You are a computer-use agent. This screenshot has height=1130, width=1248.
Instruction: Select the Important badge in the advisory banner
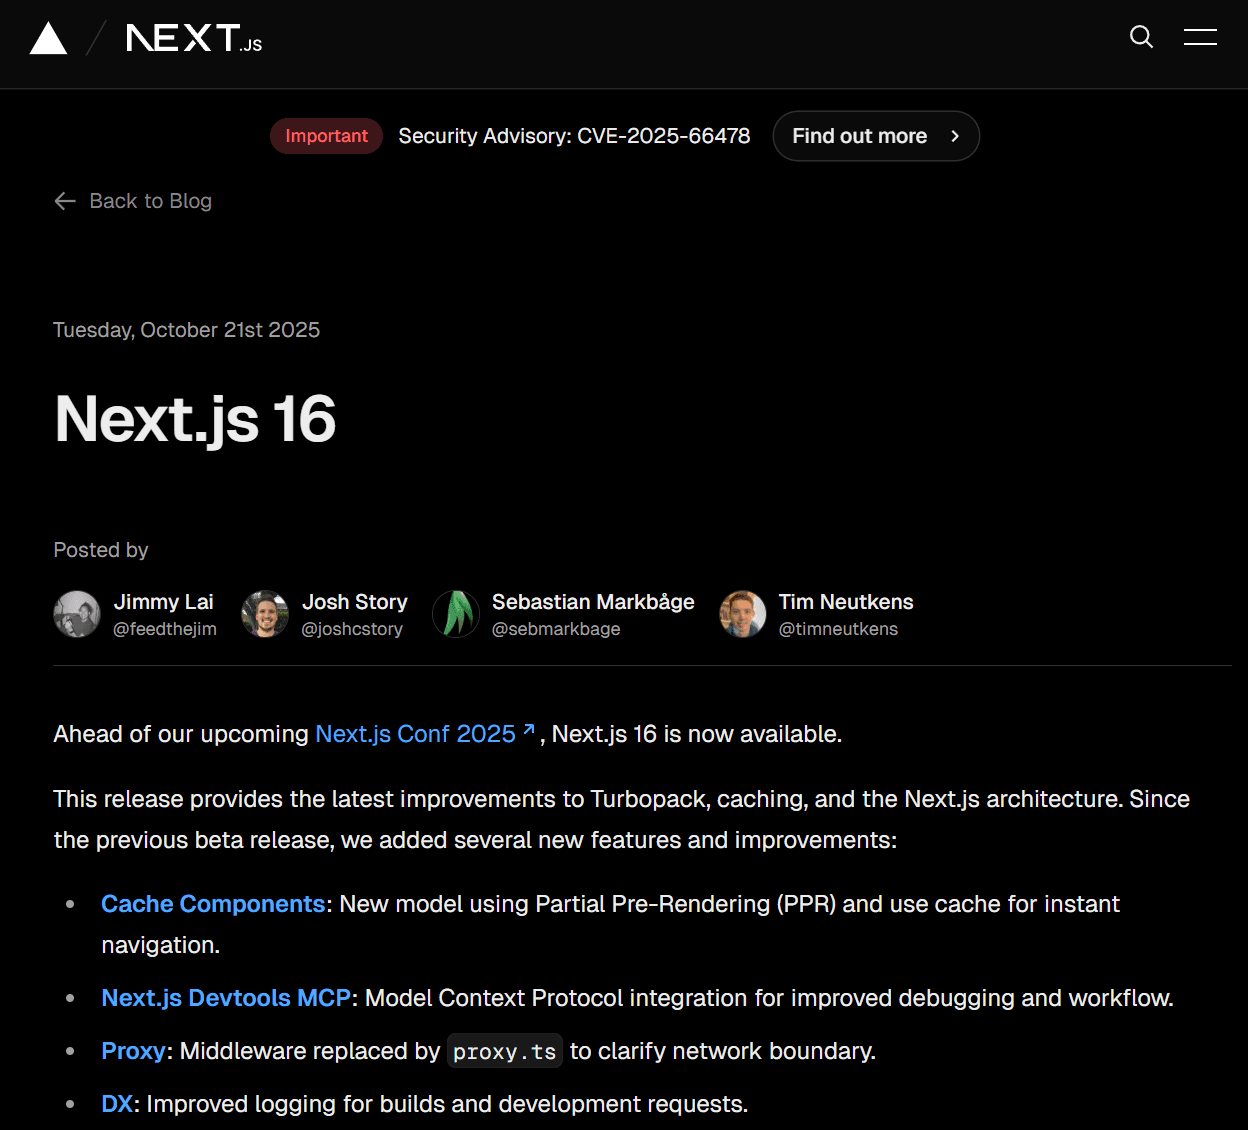click(326, 136)
